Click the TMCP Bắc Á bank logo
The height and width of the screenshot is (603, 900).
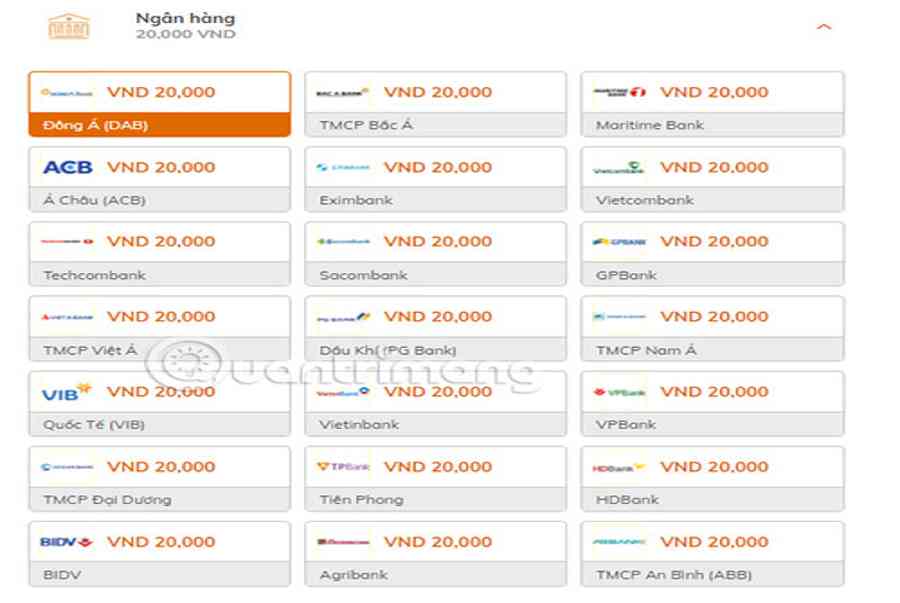(x=343, y=92)
